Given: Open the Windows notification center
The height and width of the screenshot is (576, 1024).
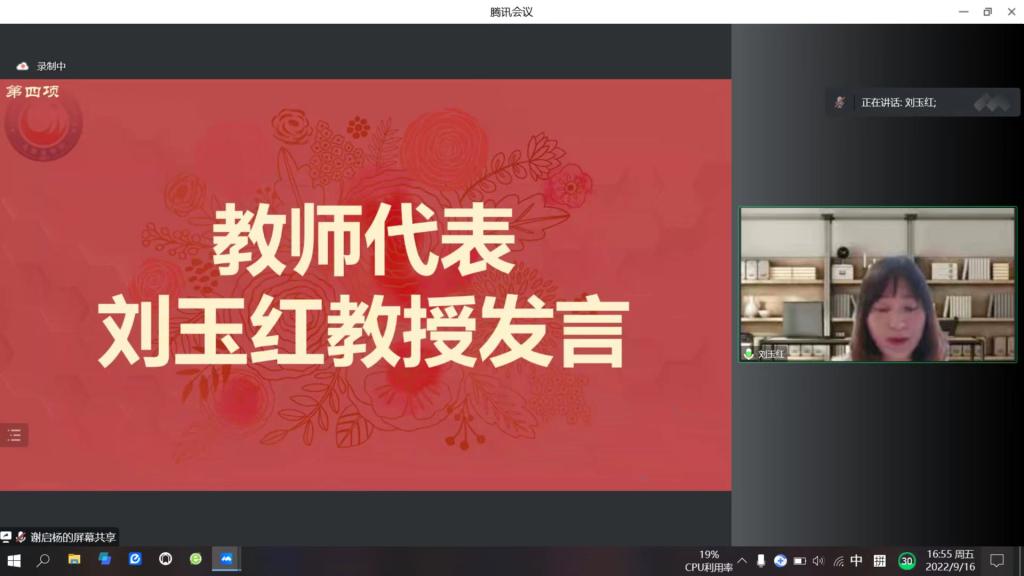Looking at the screenshot, I should pos(996,561).
